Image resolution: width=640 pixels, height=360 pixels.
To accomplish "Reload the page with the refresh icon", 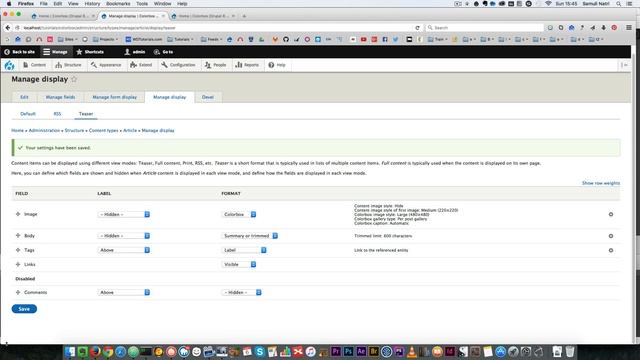I will coord(417,28).
